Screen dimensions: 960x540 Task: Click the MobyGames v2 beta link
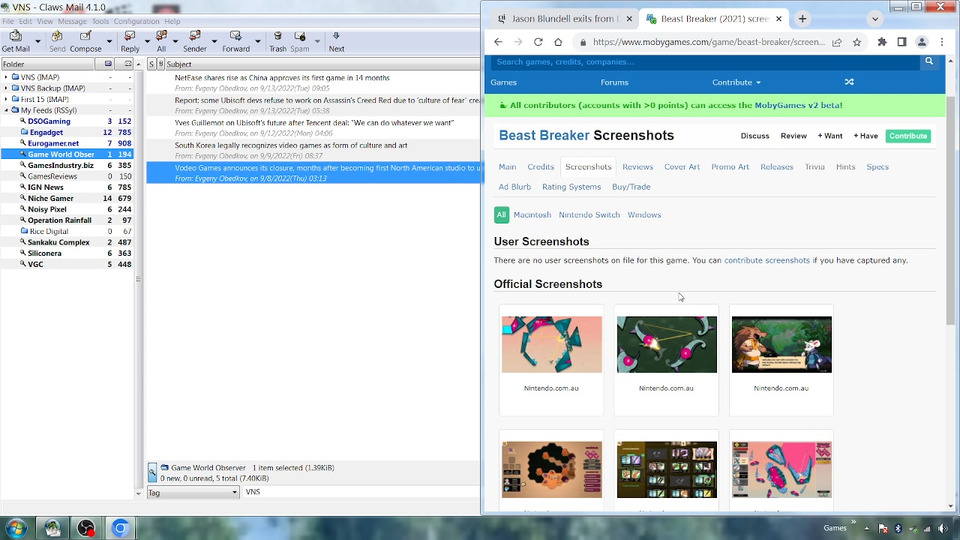pos(798,105)
